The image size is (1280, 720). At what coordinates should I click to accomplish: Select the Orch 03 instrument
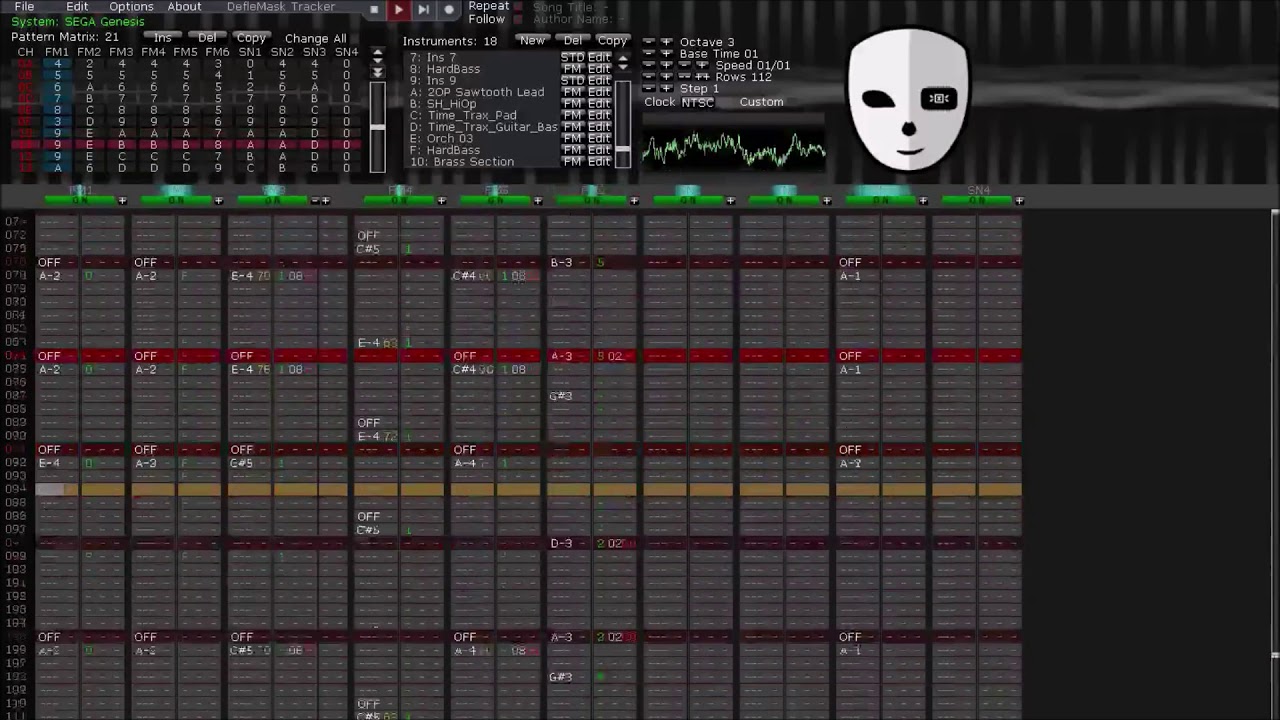[441, 139]
